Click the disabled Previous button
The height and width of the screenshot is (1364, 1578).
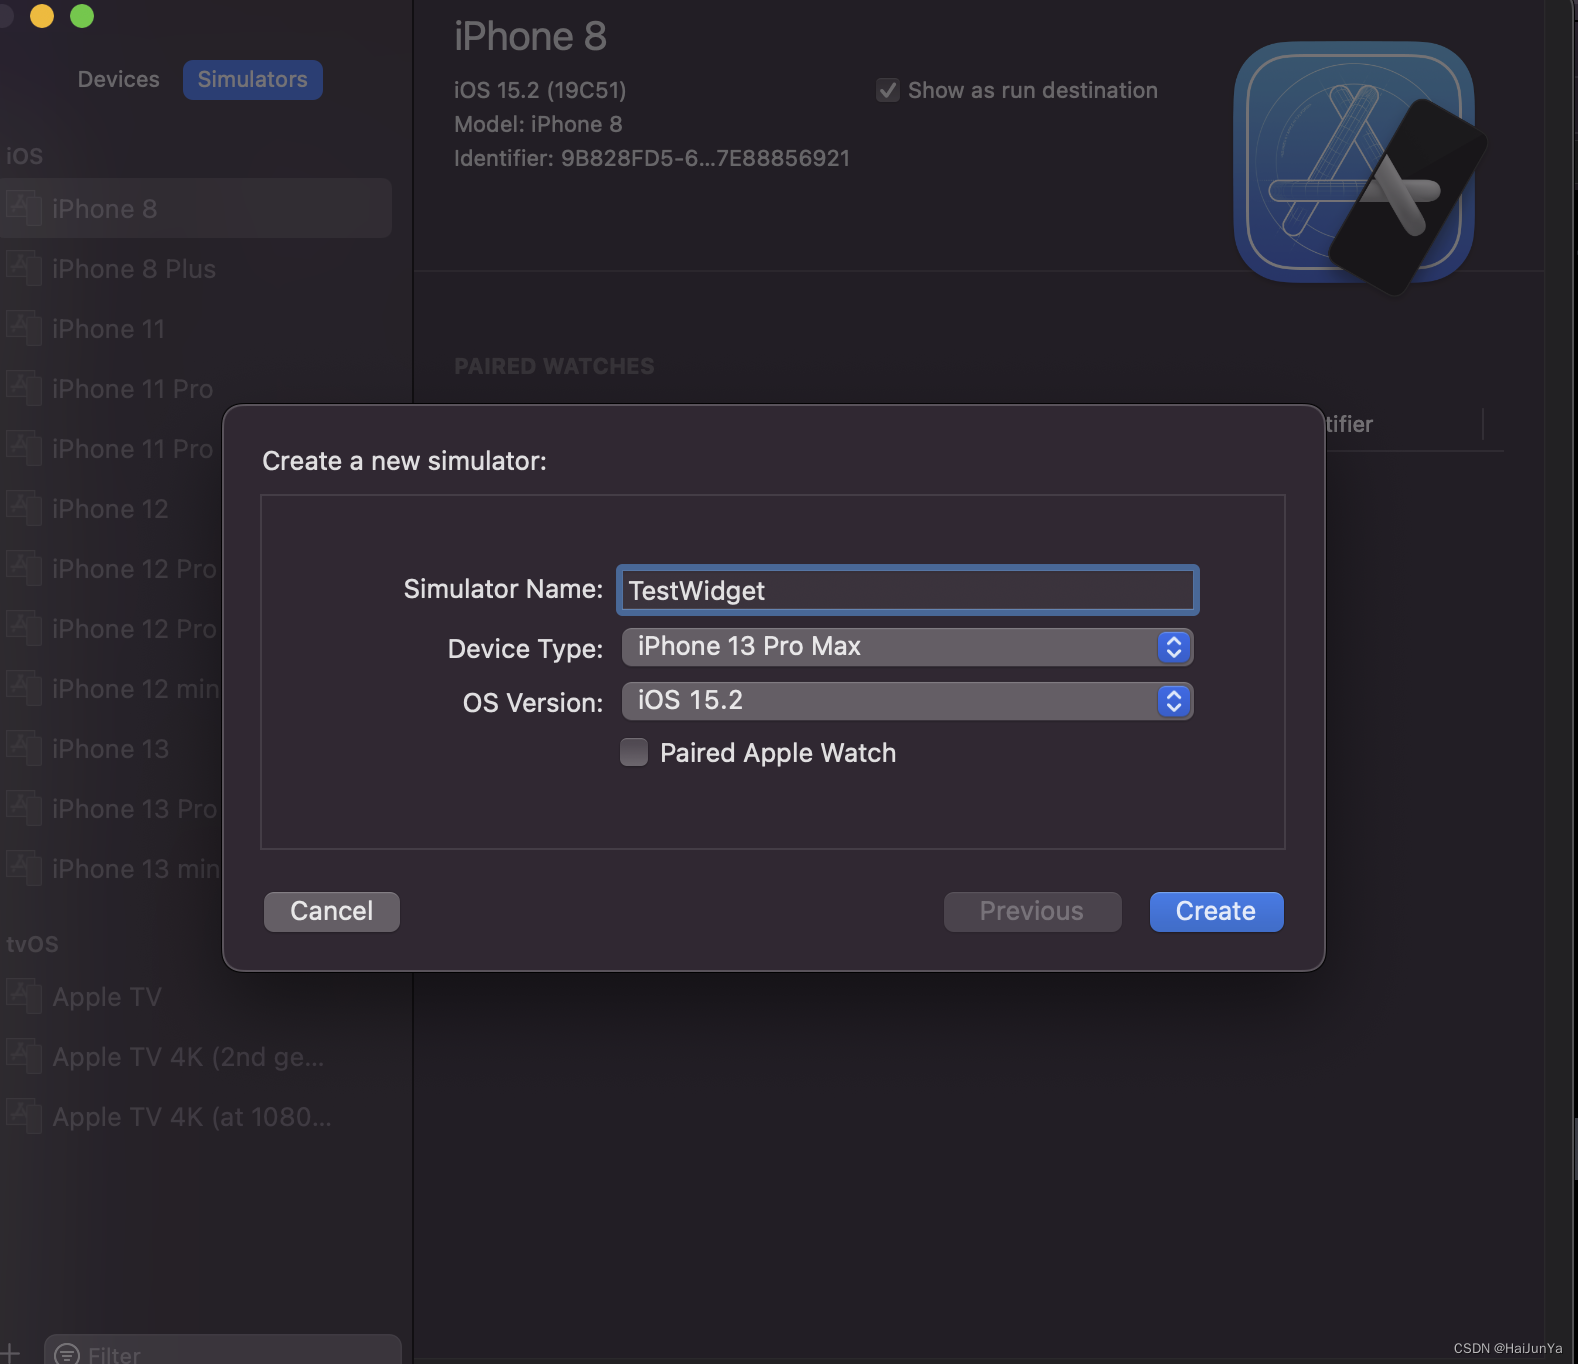pos(1032,911)
